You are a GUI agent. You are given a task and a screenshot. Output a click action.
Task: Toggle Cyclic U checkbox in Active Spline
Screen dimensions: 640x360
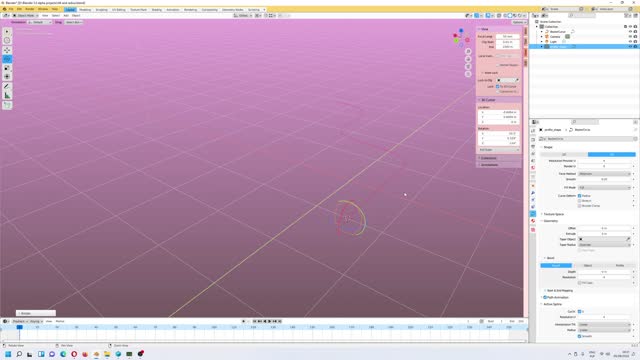click(x=580, y=311)
